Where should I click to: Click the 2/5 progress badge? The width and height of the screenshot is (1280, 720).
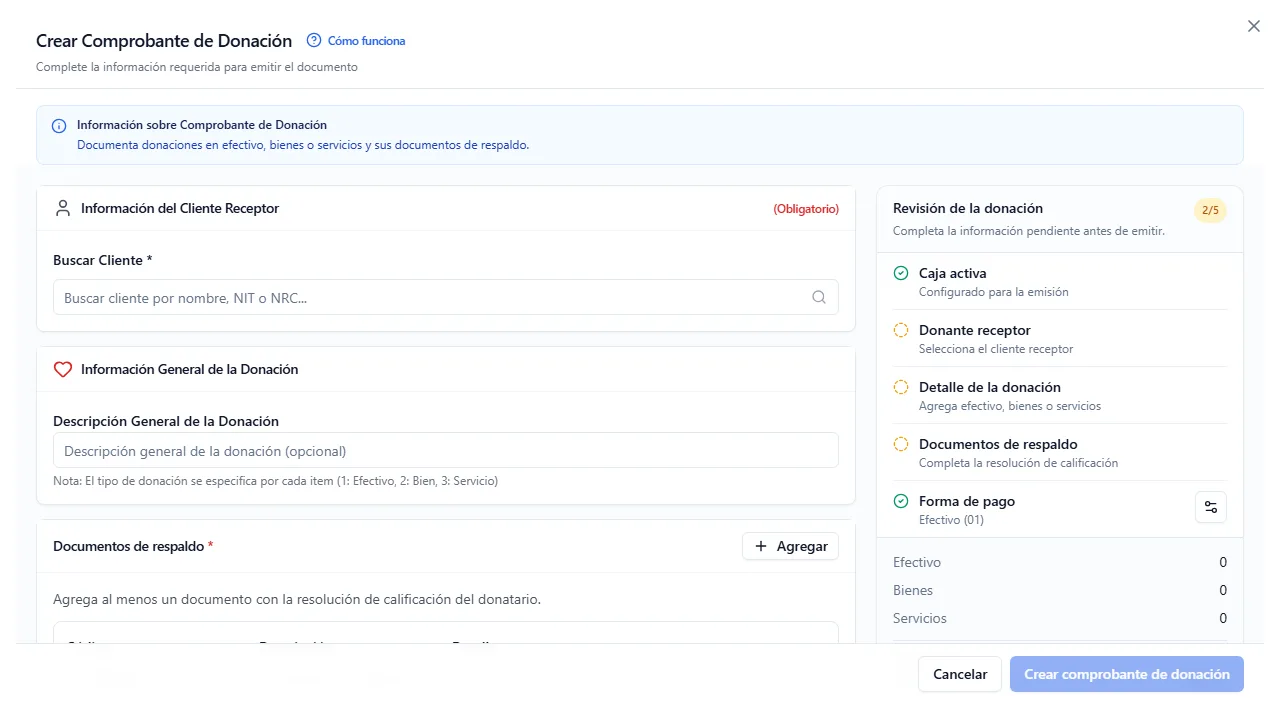coord(1210,211)
